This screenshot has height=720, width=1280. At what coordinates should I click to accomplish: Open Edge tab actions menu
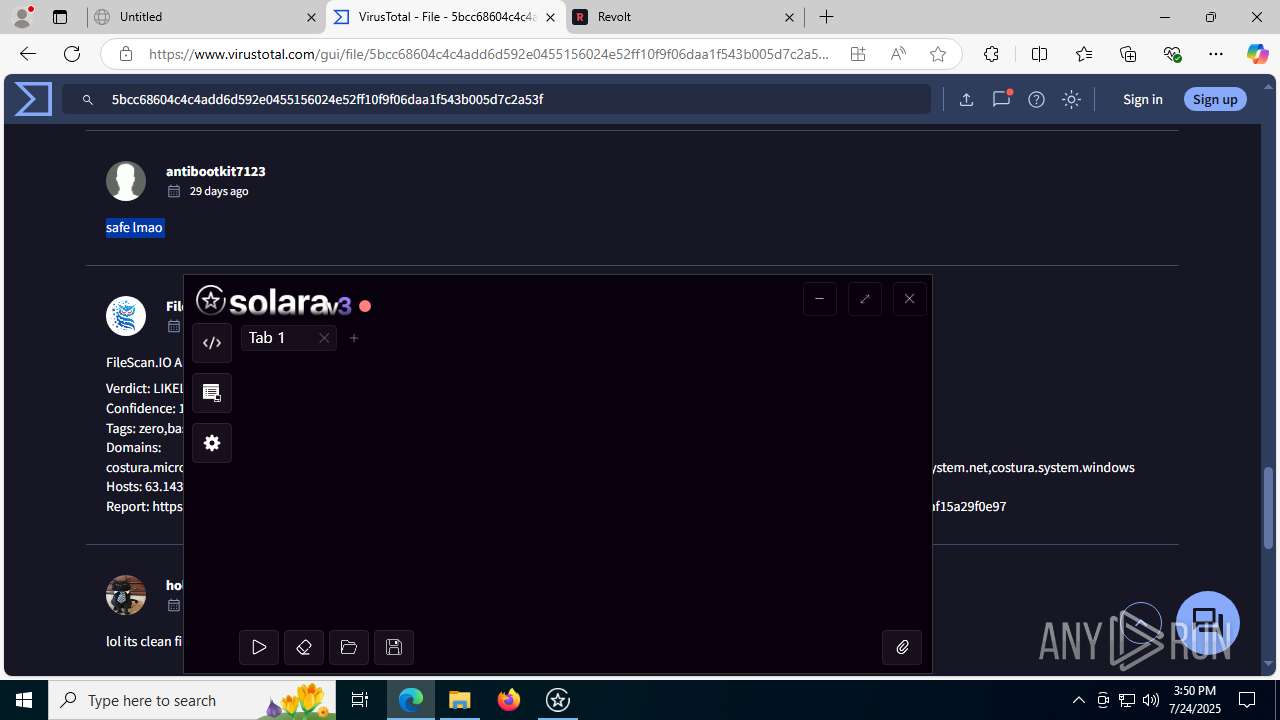point(60,17)
